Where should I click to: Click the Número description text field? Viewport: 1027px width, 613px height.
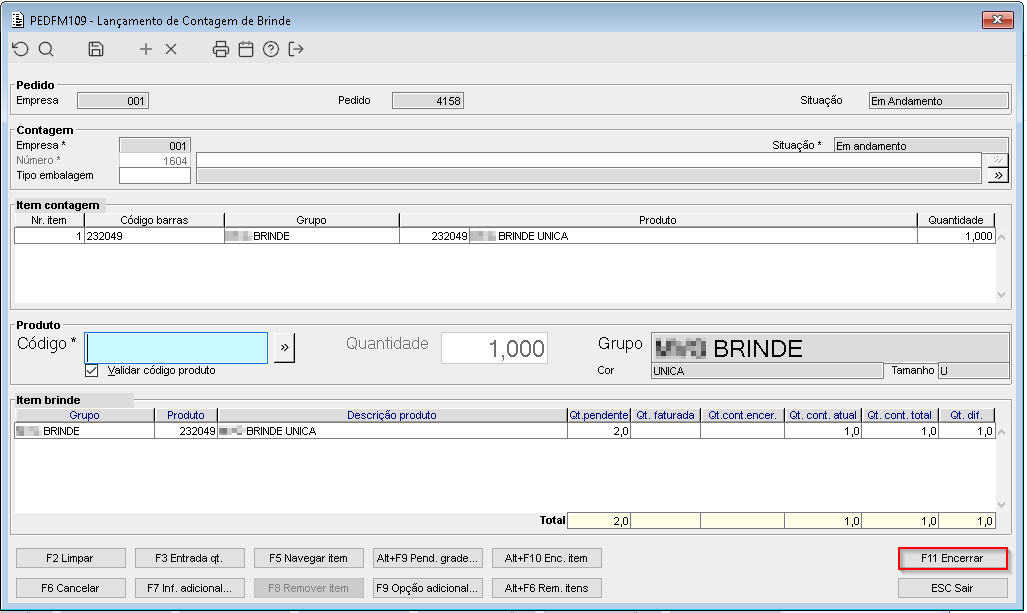pos(589,160)
